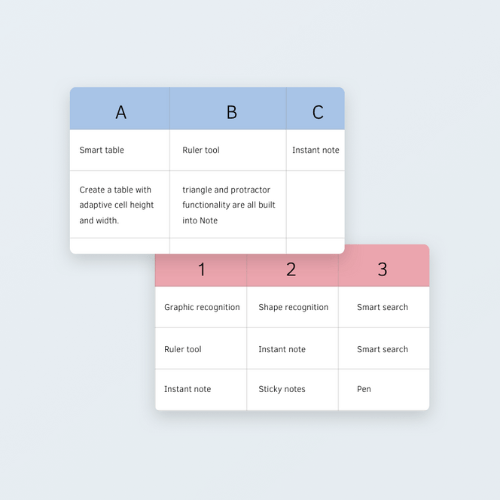
Task: Select column header C
Action: [316, 108]
